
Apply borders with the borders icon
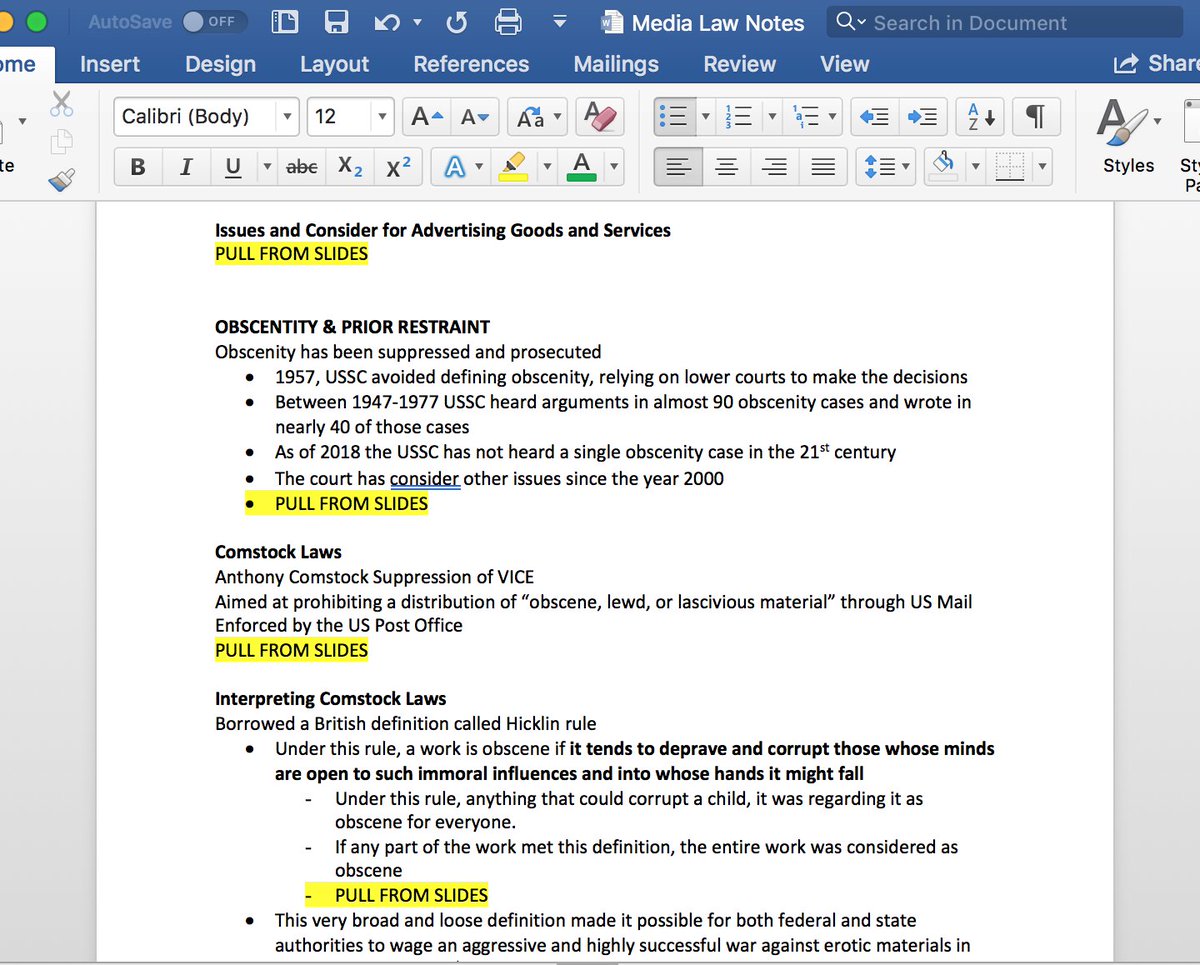pyautogui.click(x=1011, y=167)
